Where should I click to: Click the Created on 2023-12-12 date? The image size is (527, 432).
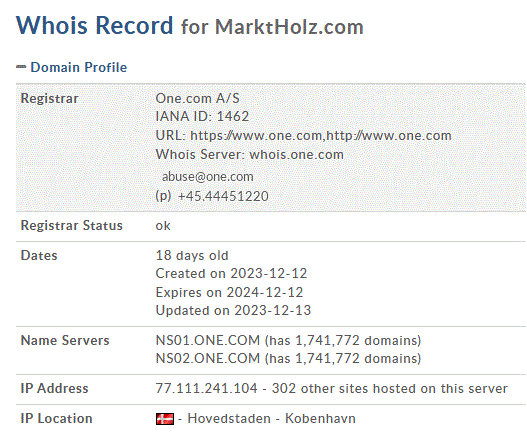point(231,274)
